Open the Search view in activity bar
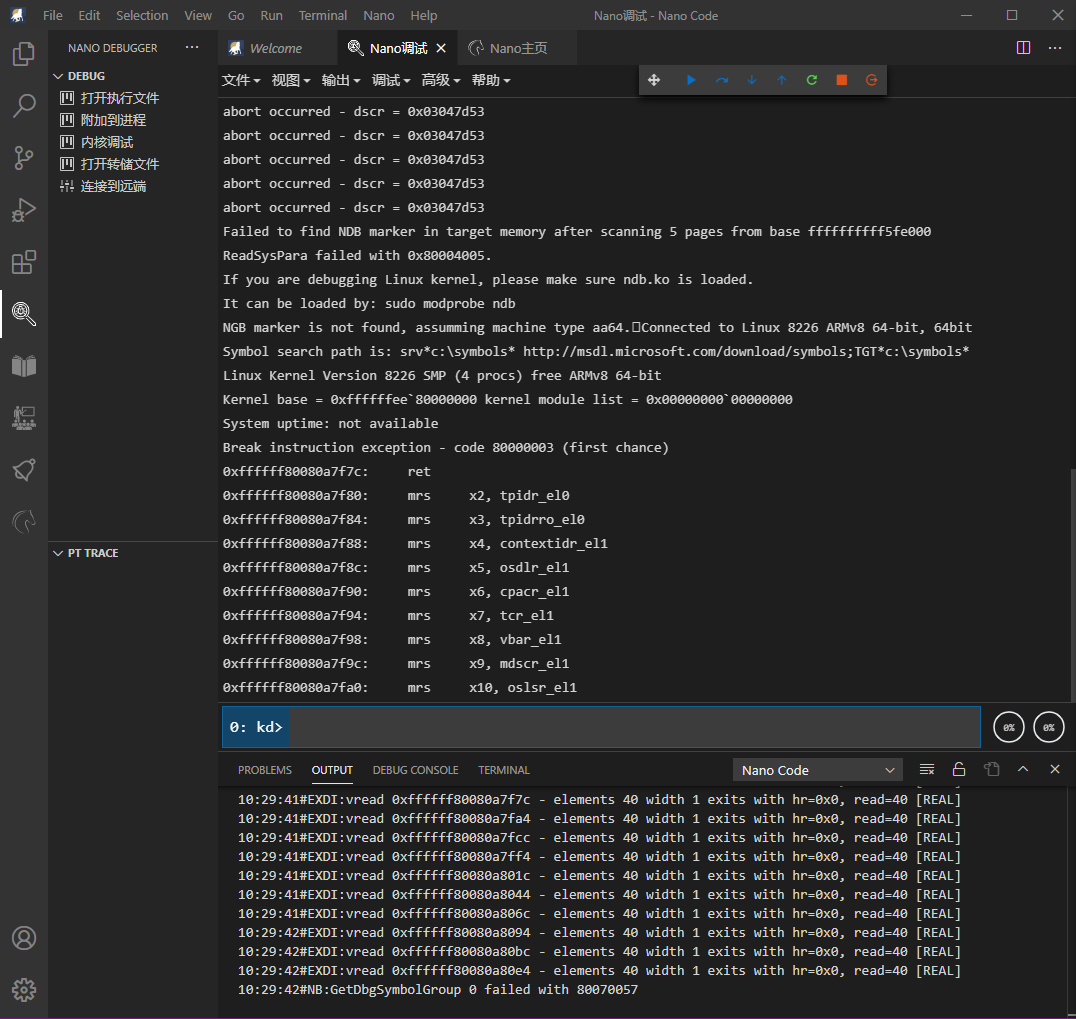Viewport: 1076px width, 1019px height. click(24, 106)
